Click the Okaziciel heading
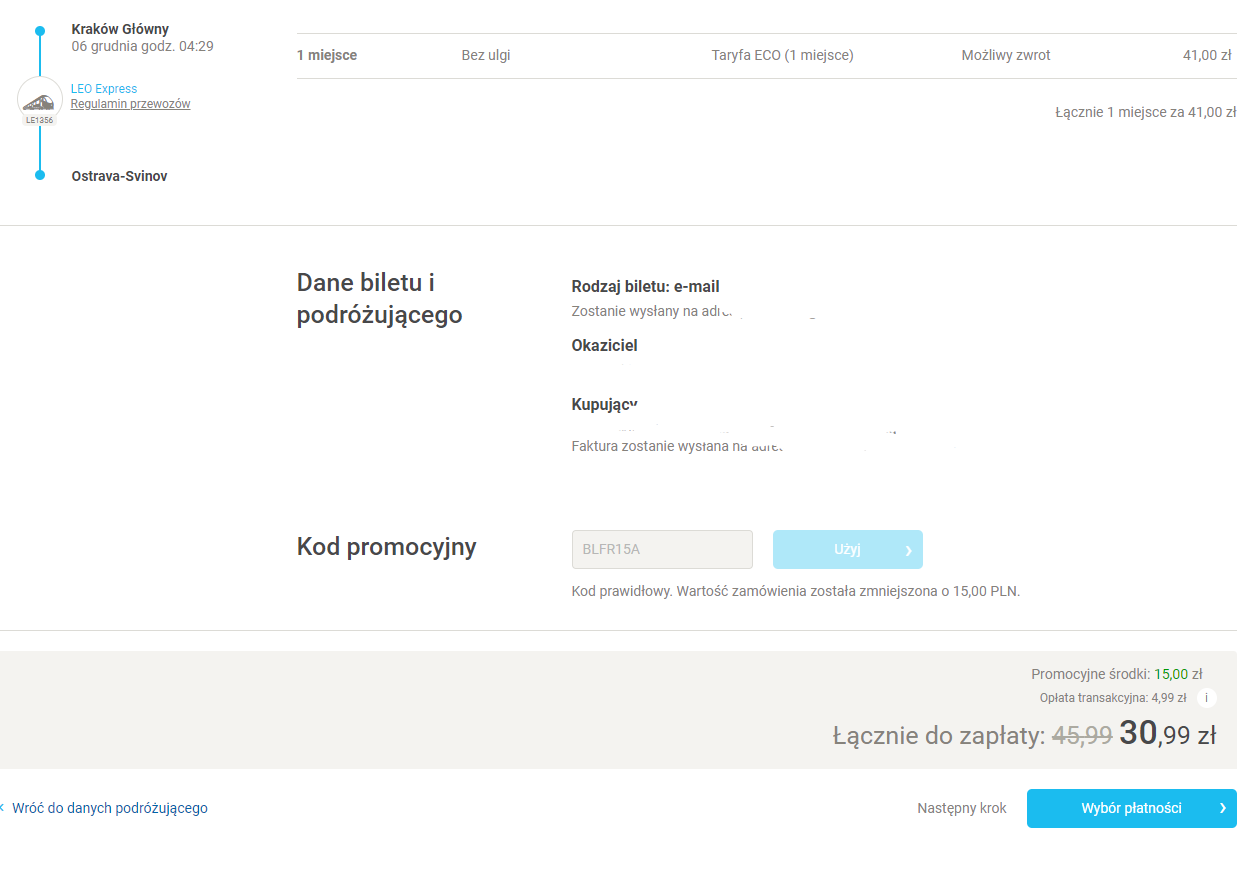1260x869 pixels. pyautogui.click(x=605, y=345)
